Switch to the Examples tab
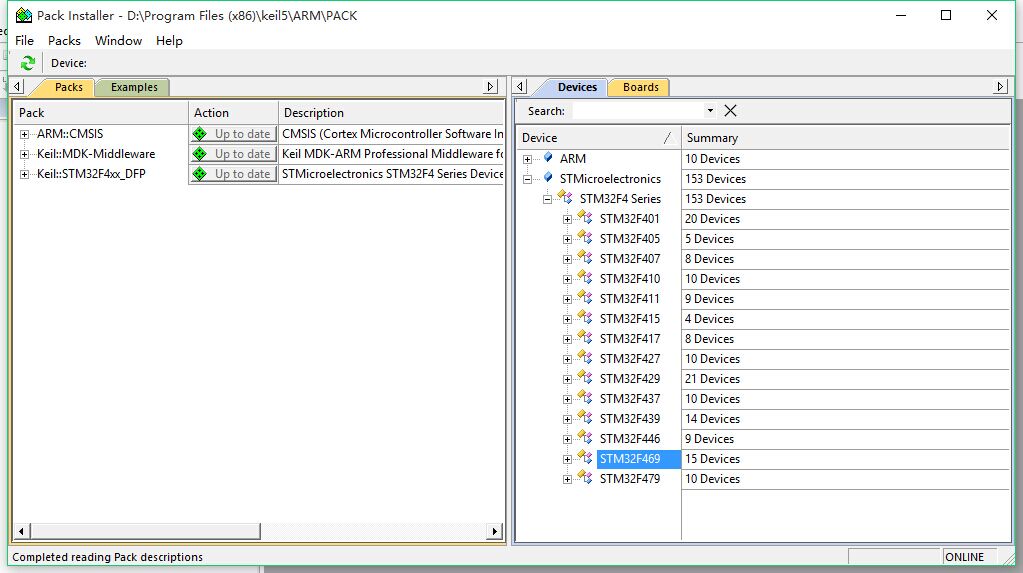1023x573 pixels. point(134,87)
